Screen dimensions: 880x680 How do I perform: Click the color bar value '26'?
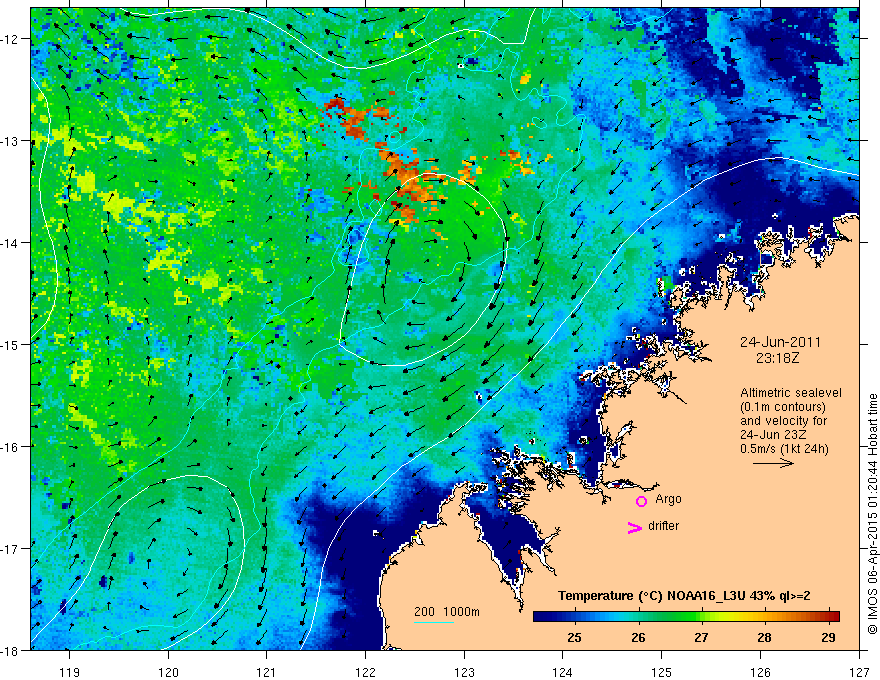coord(638,637)
